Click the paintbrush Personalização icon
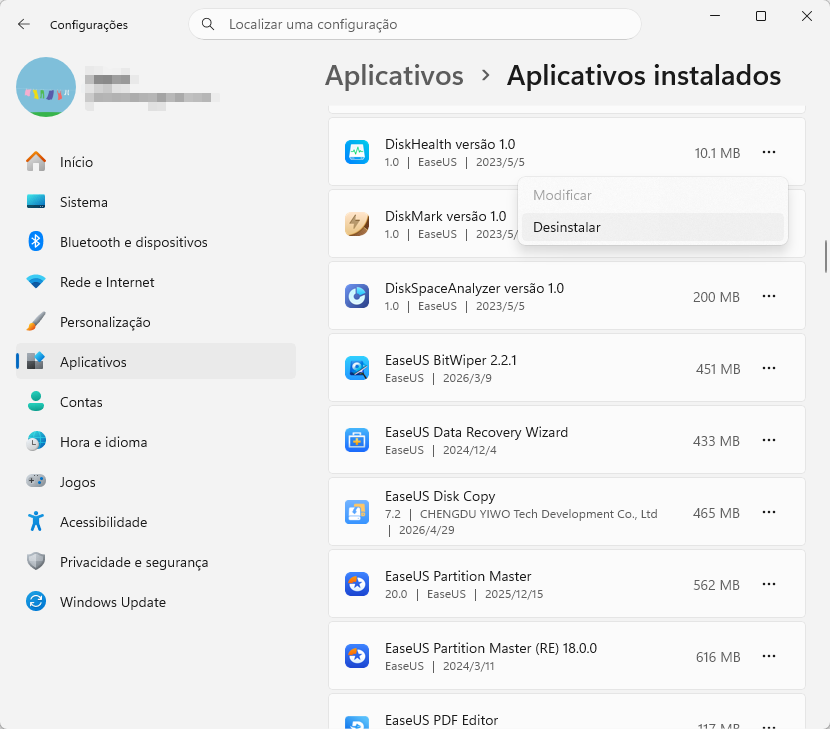 (x=36, y=321)
